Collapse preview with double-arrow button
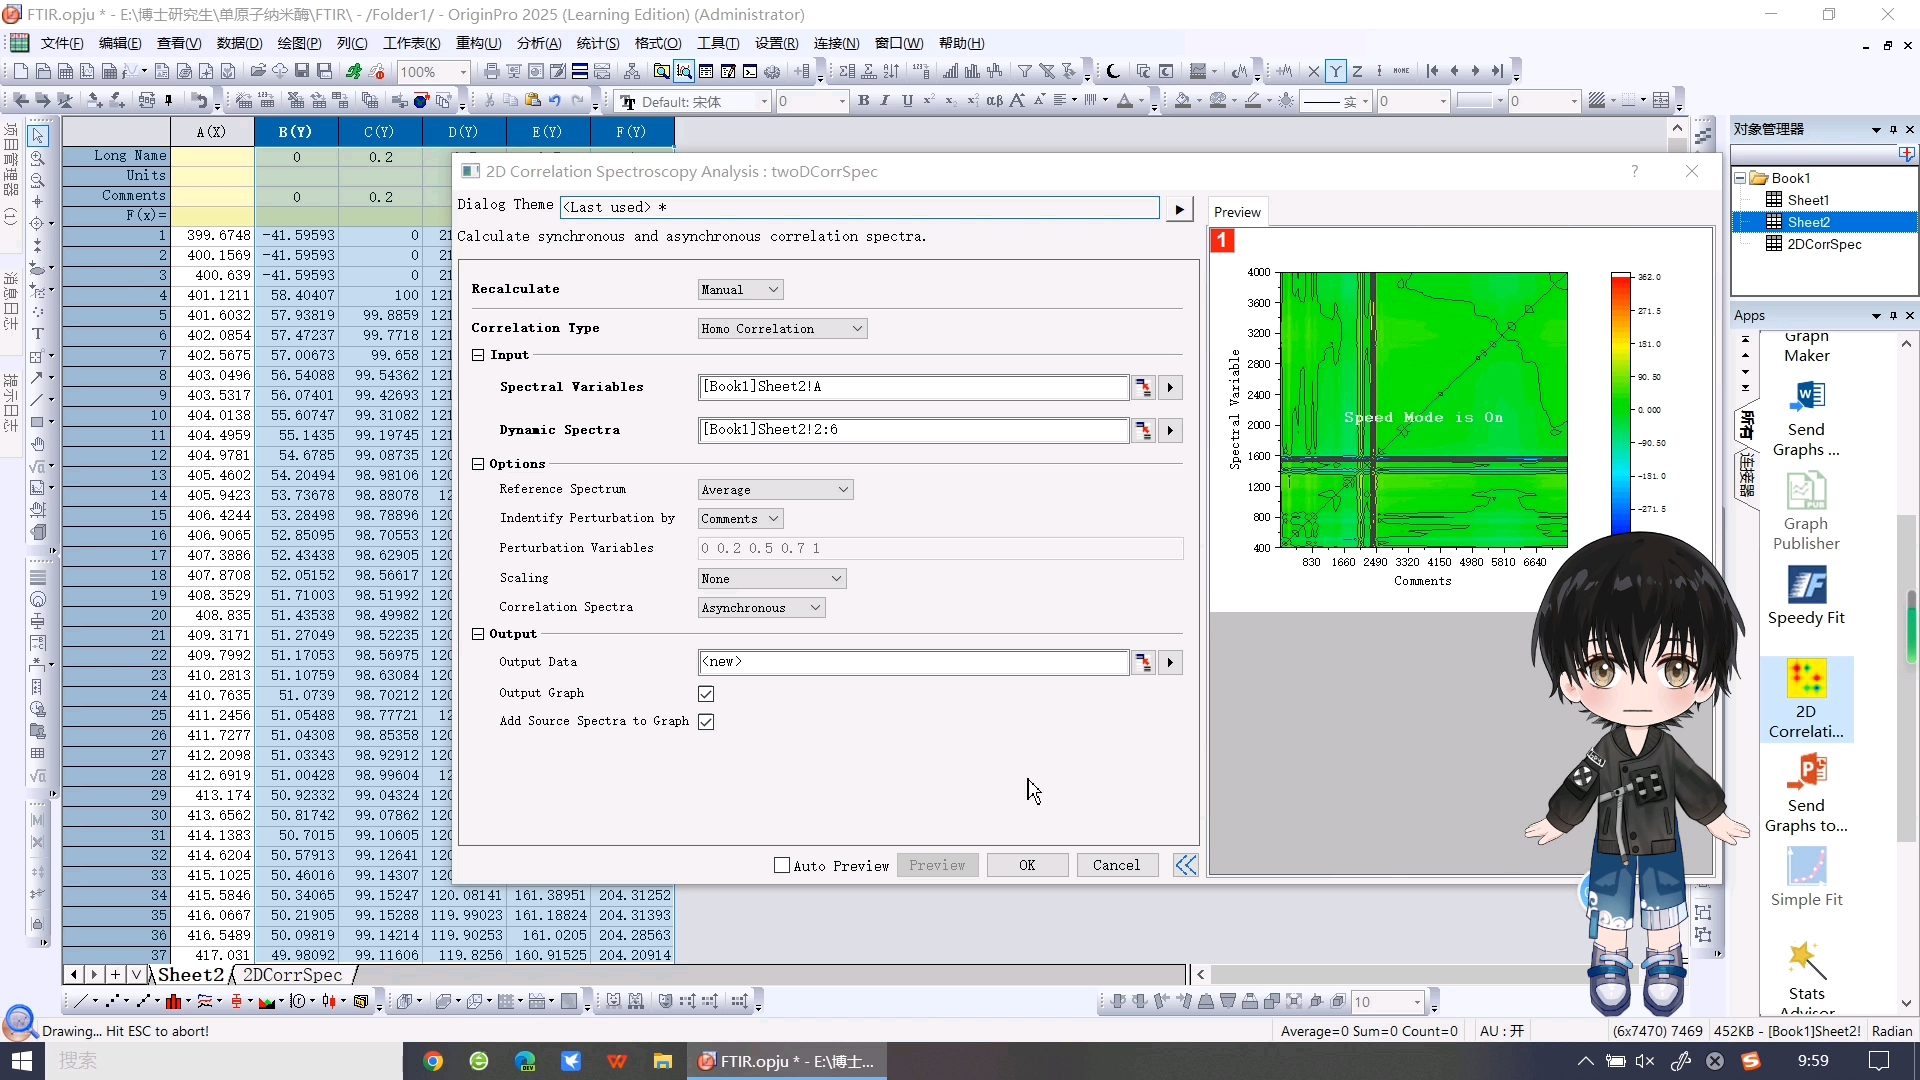Image resolution: width=1920 pixels, height=1080 pixels. [1185, 866]
